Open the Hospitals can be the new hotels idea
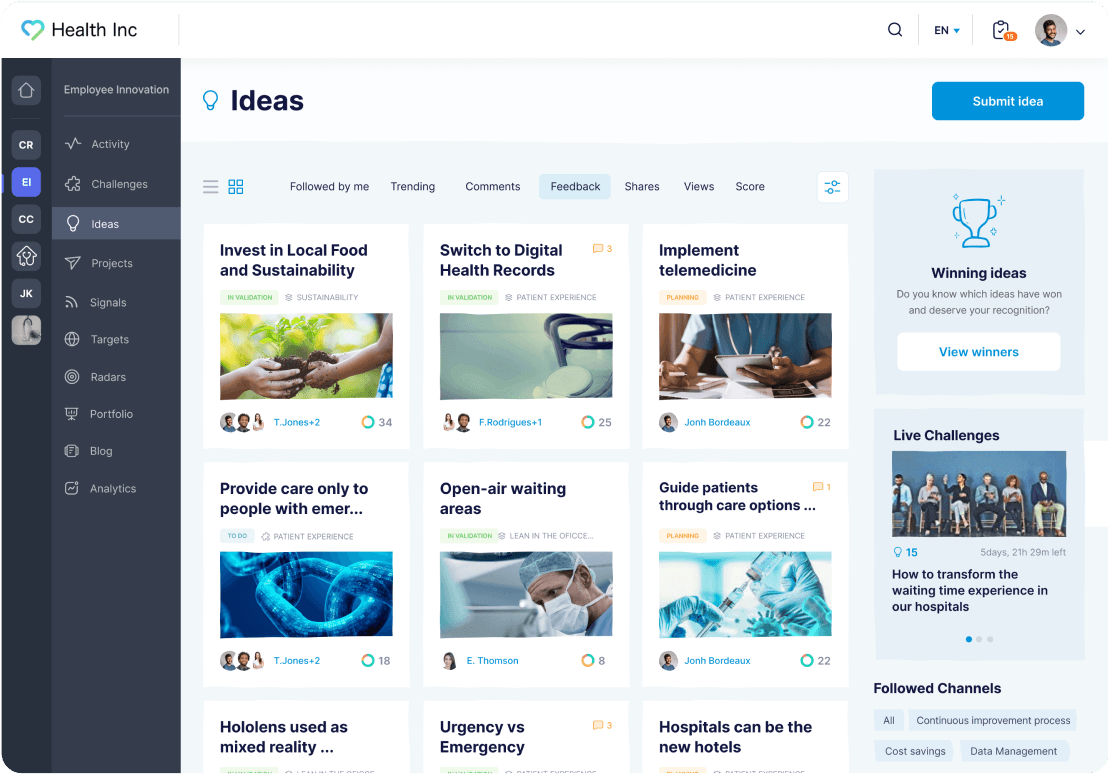 coord(736,737)
